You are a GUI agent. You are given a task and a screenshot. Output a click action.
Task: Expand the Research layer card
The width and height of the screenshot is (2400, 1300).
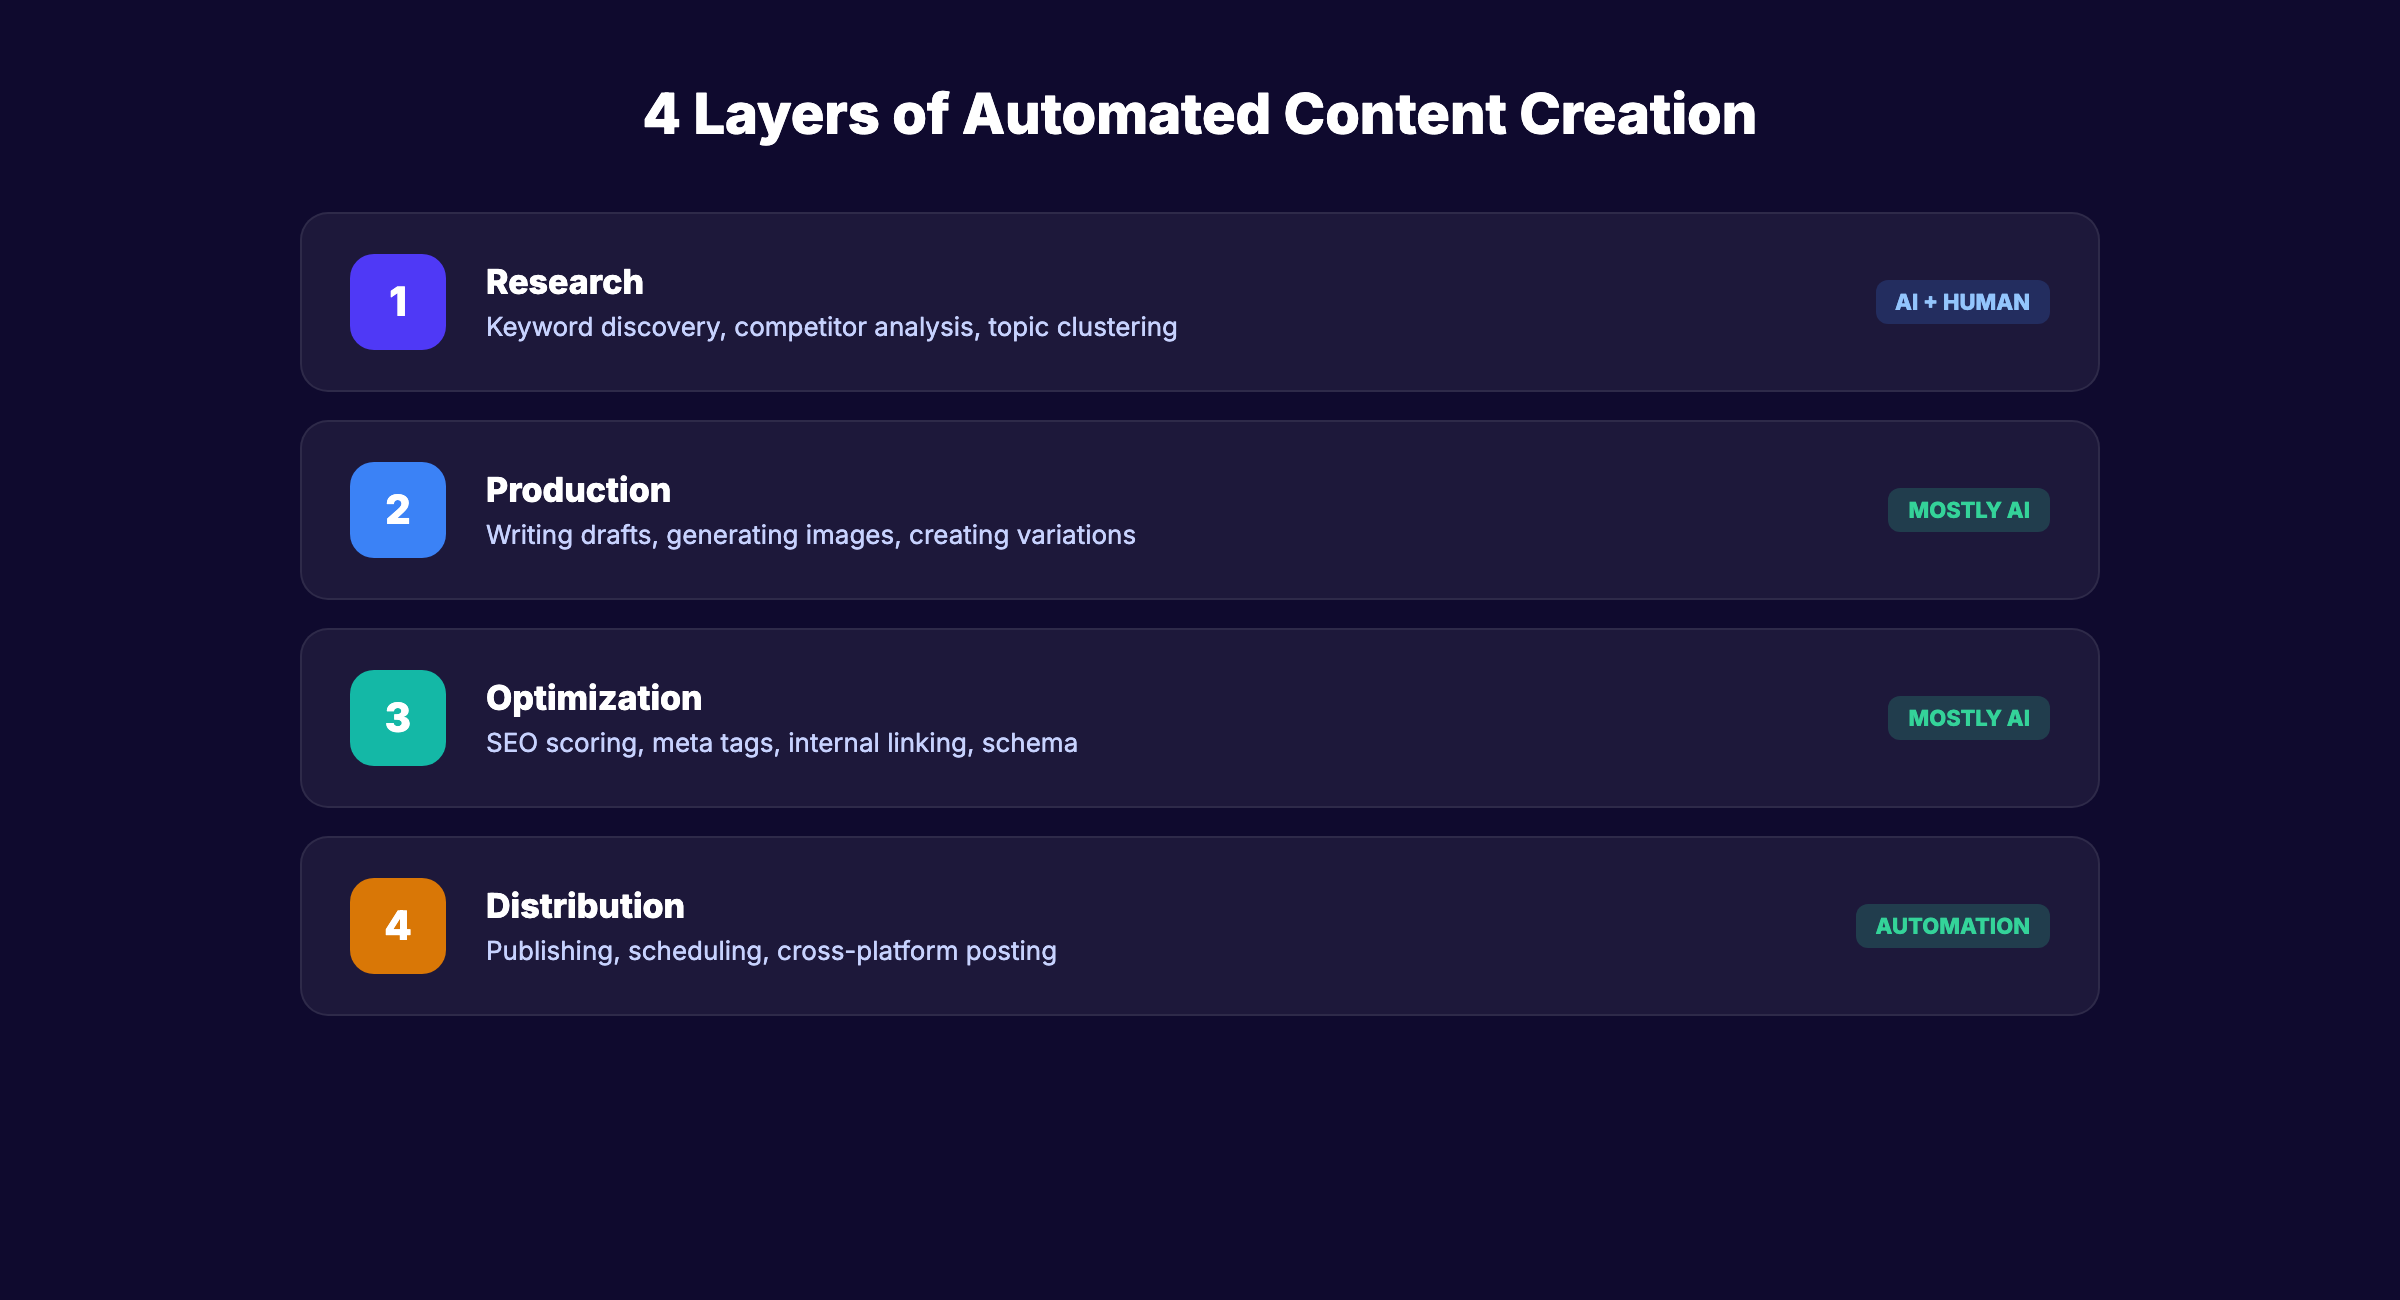[x=1200, y=302]
